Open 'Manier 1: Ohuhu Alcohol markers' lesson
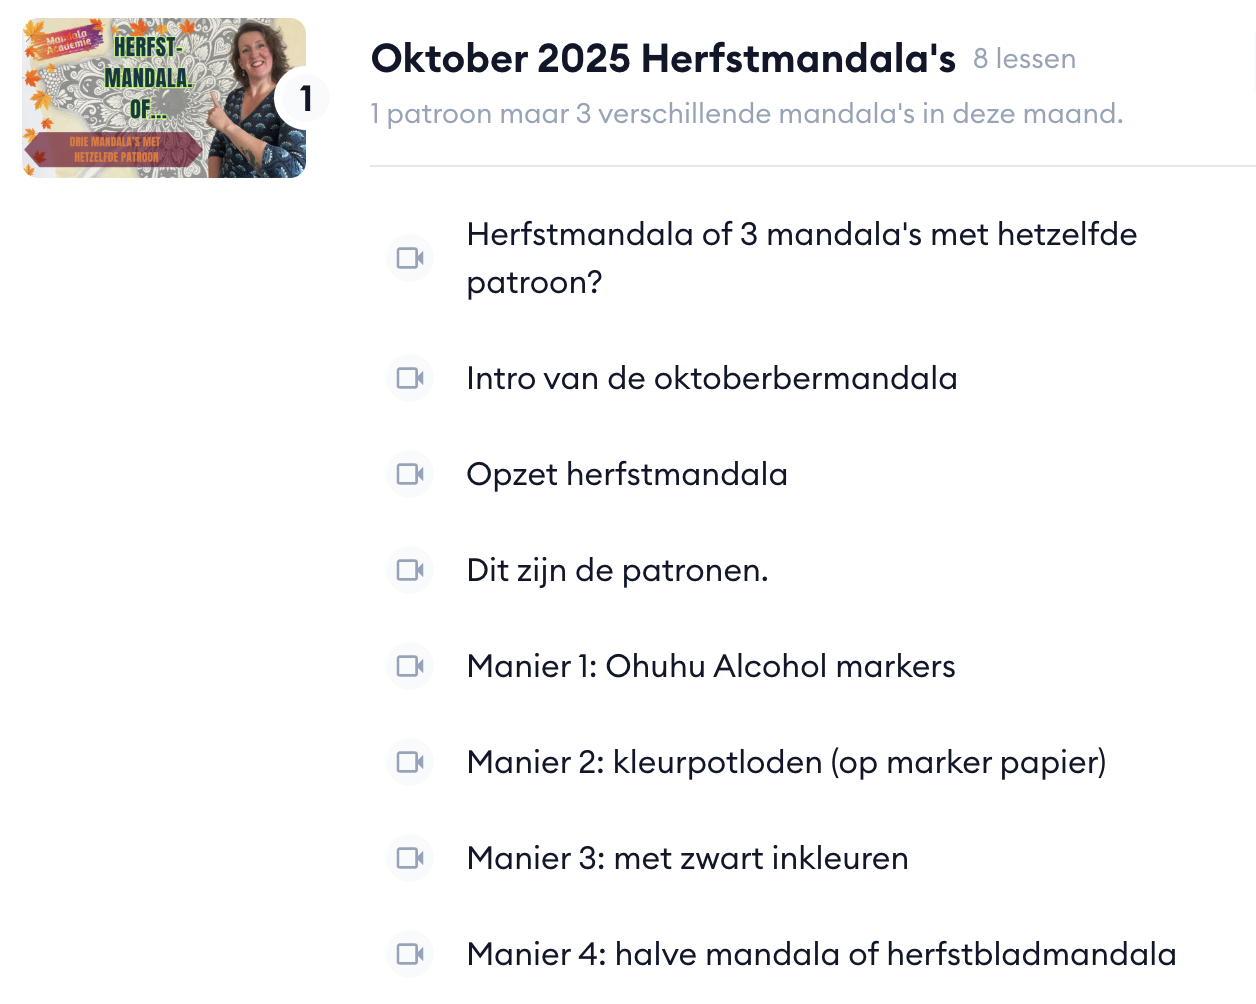Image resolution: width=1256 pixels, height=1004 pixels. pyautogui.click(x=710, y=666)
